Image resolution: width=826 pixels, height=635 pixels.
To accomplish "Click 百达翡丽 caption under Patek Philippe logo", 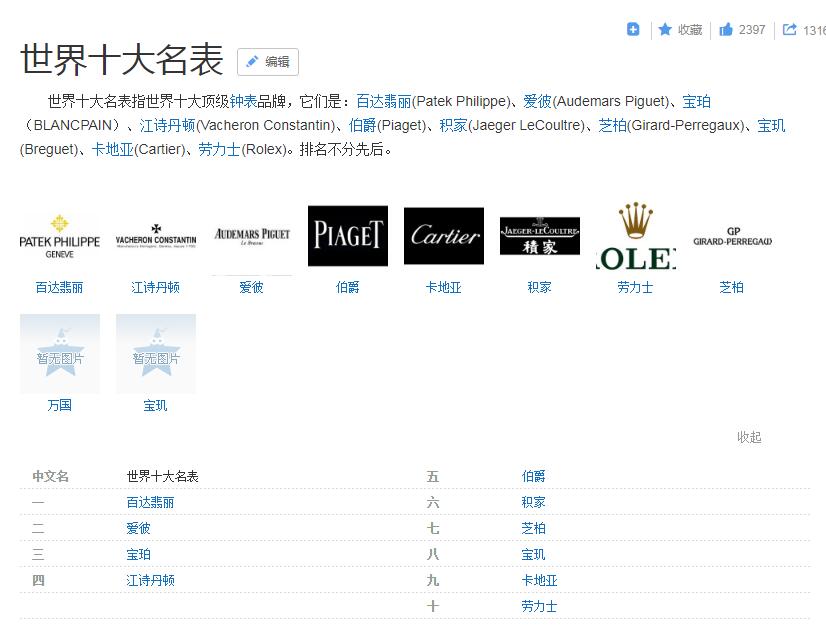I will coord(59,287).
